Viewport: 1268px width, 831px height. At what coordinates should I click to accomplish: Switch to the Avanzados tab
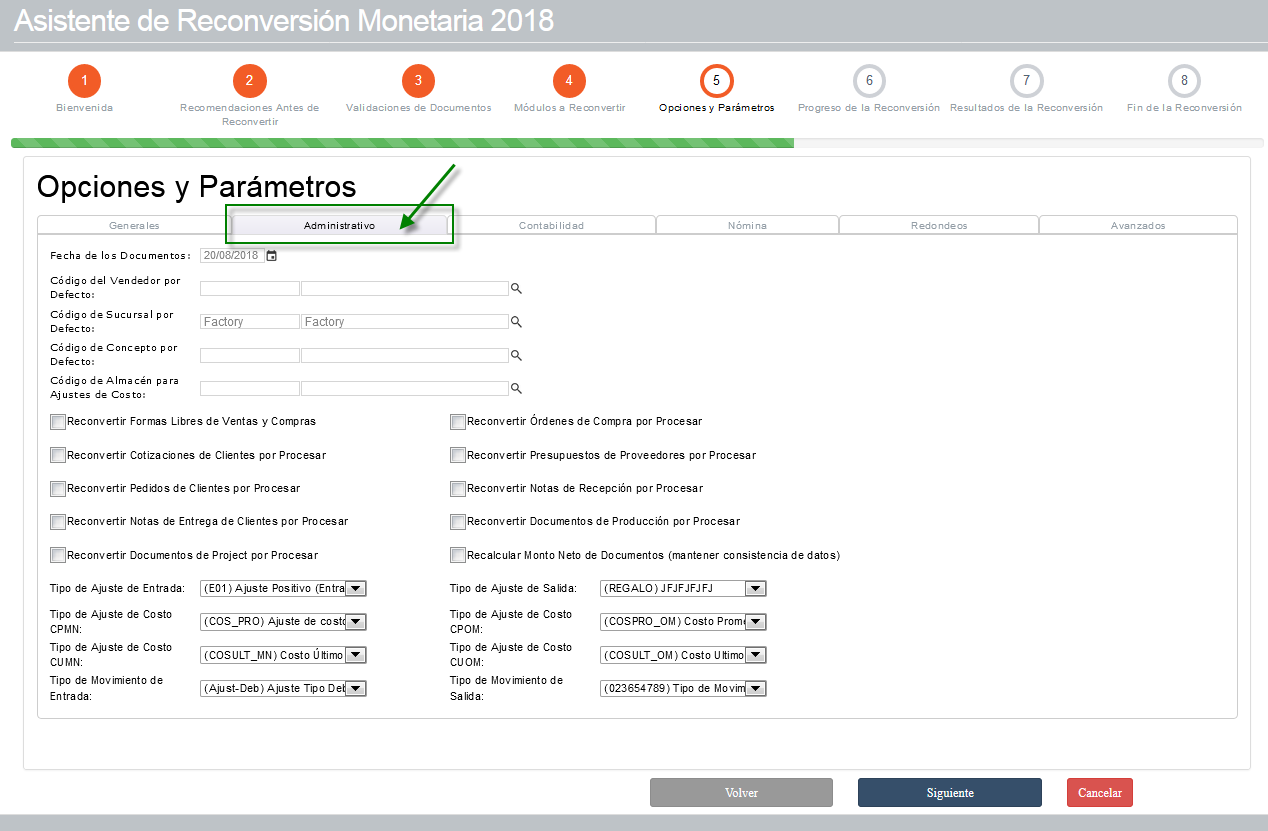click(1138, 226)
